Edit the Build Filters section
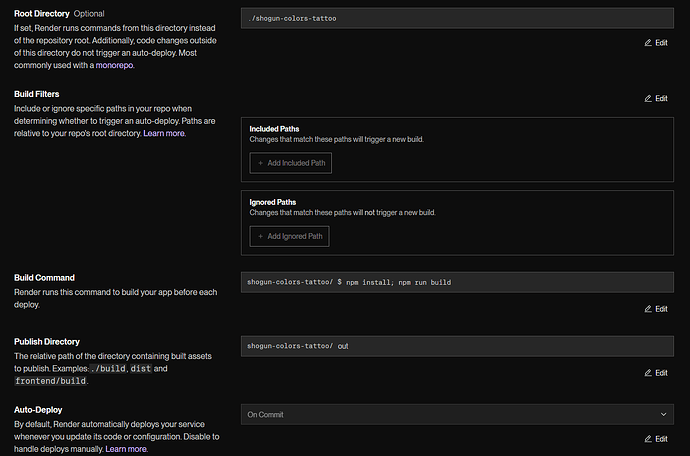 click(656, 99)
